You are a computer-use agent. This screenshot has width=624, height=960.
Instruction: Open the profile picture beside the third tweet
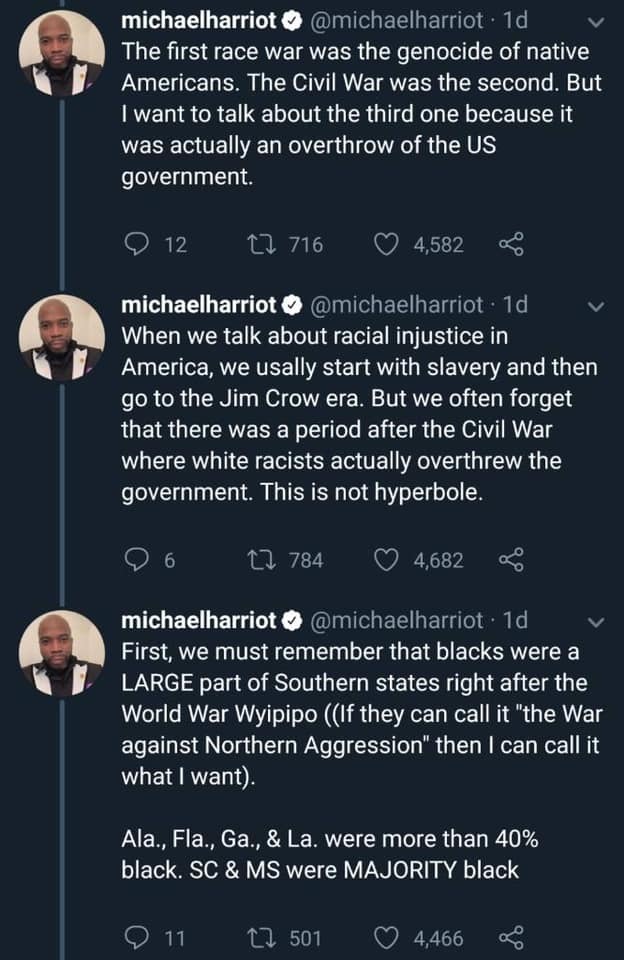coord(62,653)
